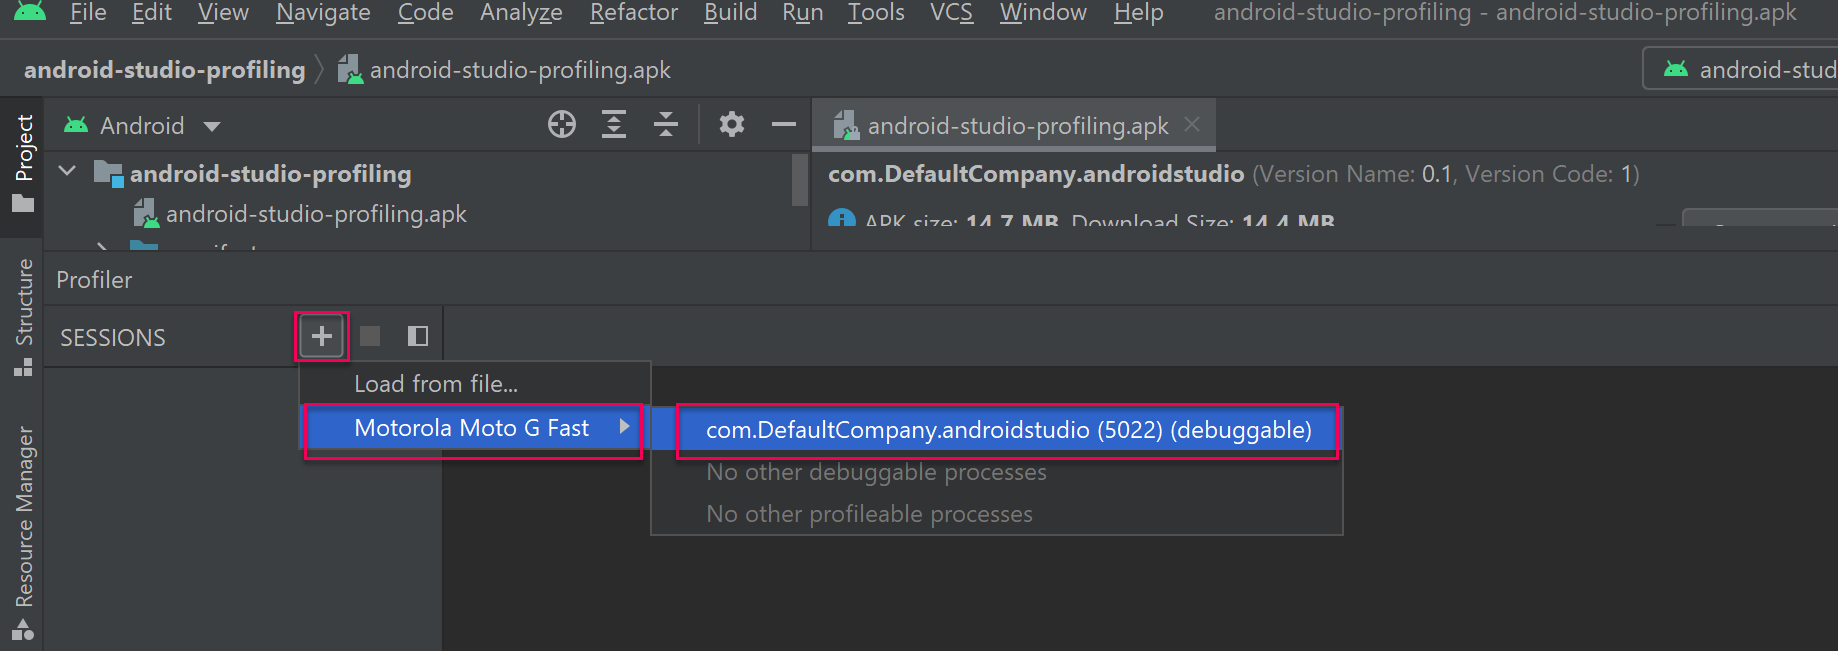The height and width of the screenshot is (651, 1838).
Task: Click the APK file icon in editor tab
Action: [846, 125]
